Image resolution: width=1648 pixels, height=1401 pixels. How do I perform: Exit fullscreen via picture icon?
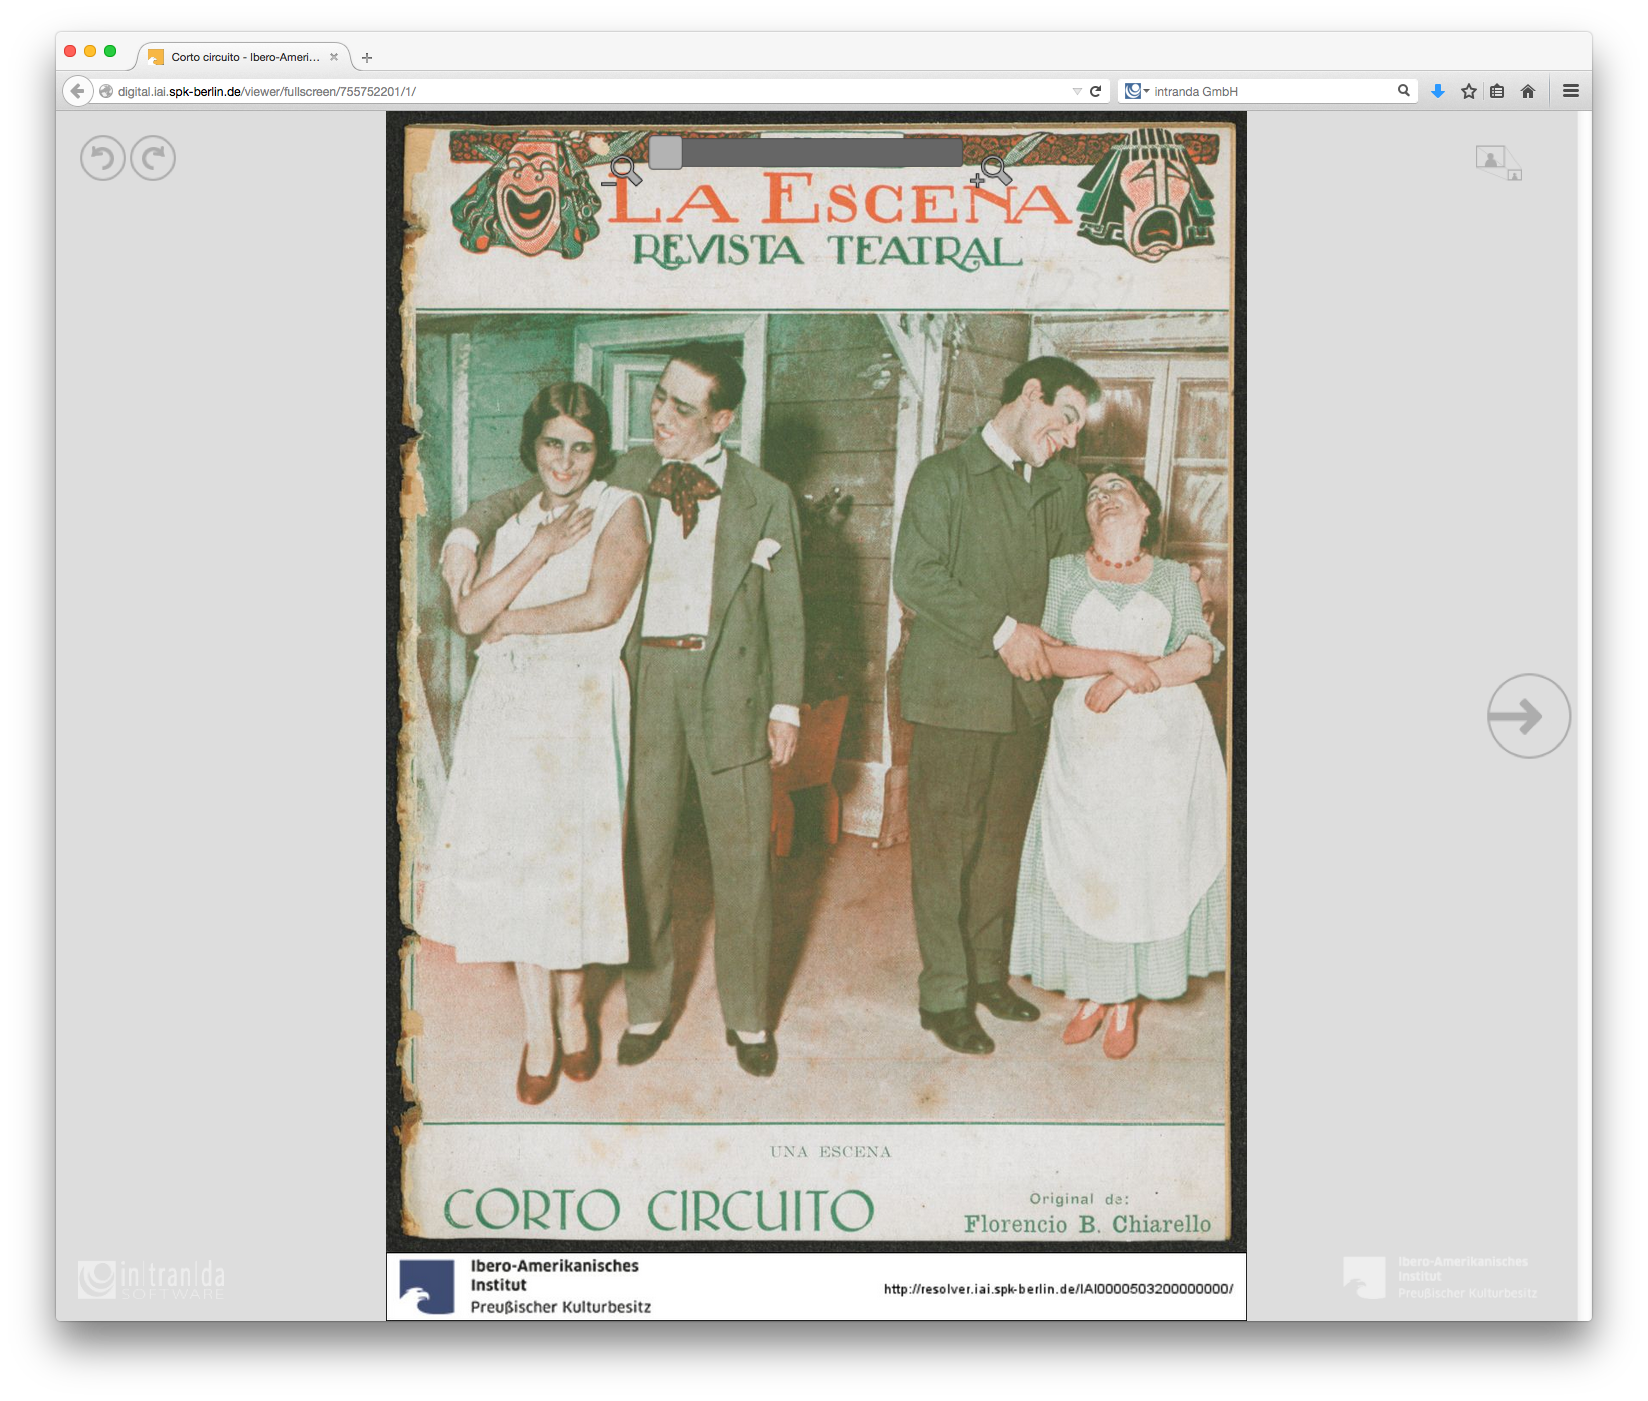[x=1498, y=162]
